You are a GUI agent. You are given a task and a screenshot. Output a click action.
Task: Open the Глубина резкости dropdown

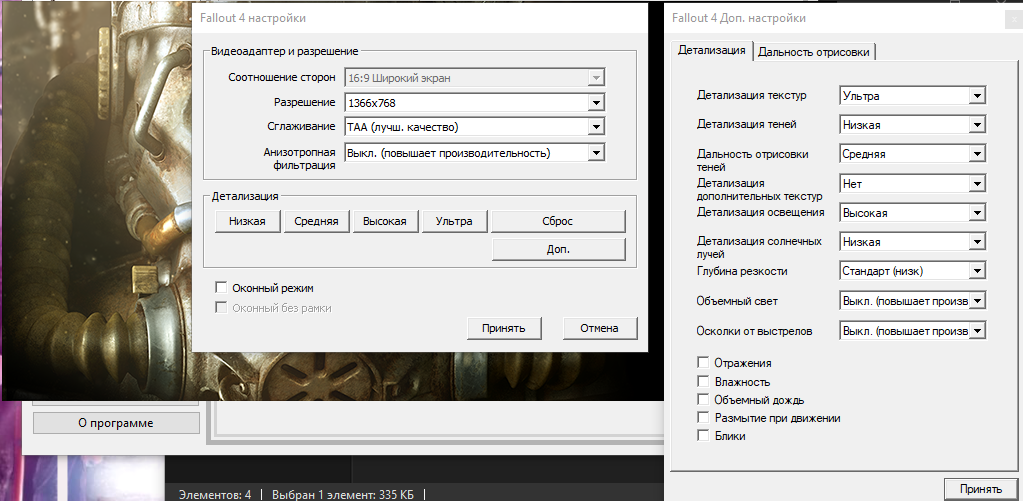point(912,271)
